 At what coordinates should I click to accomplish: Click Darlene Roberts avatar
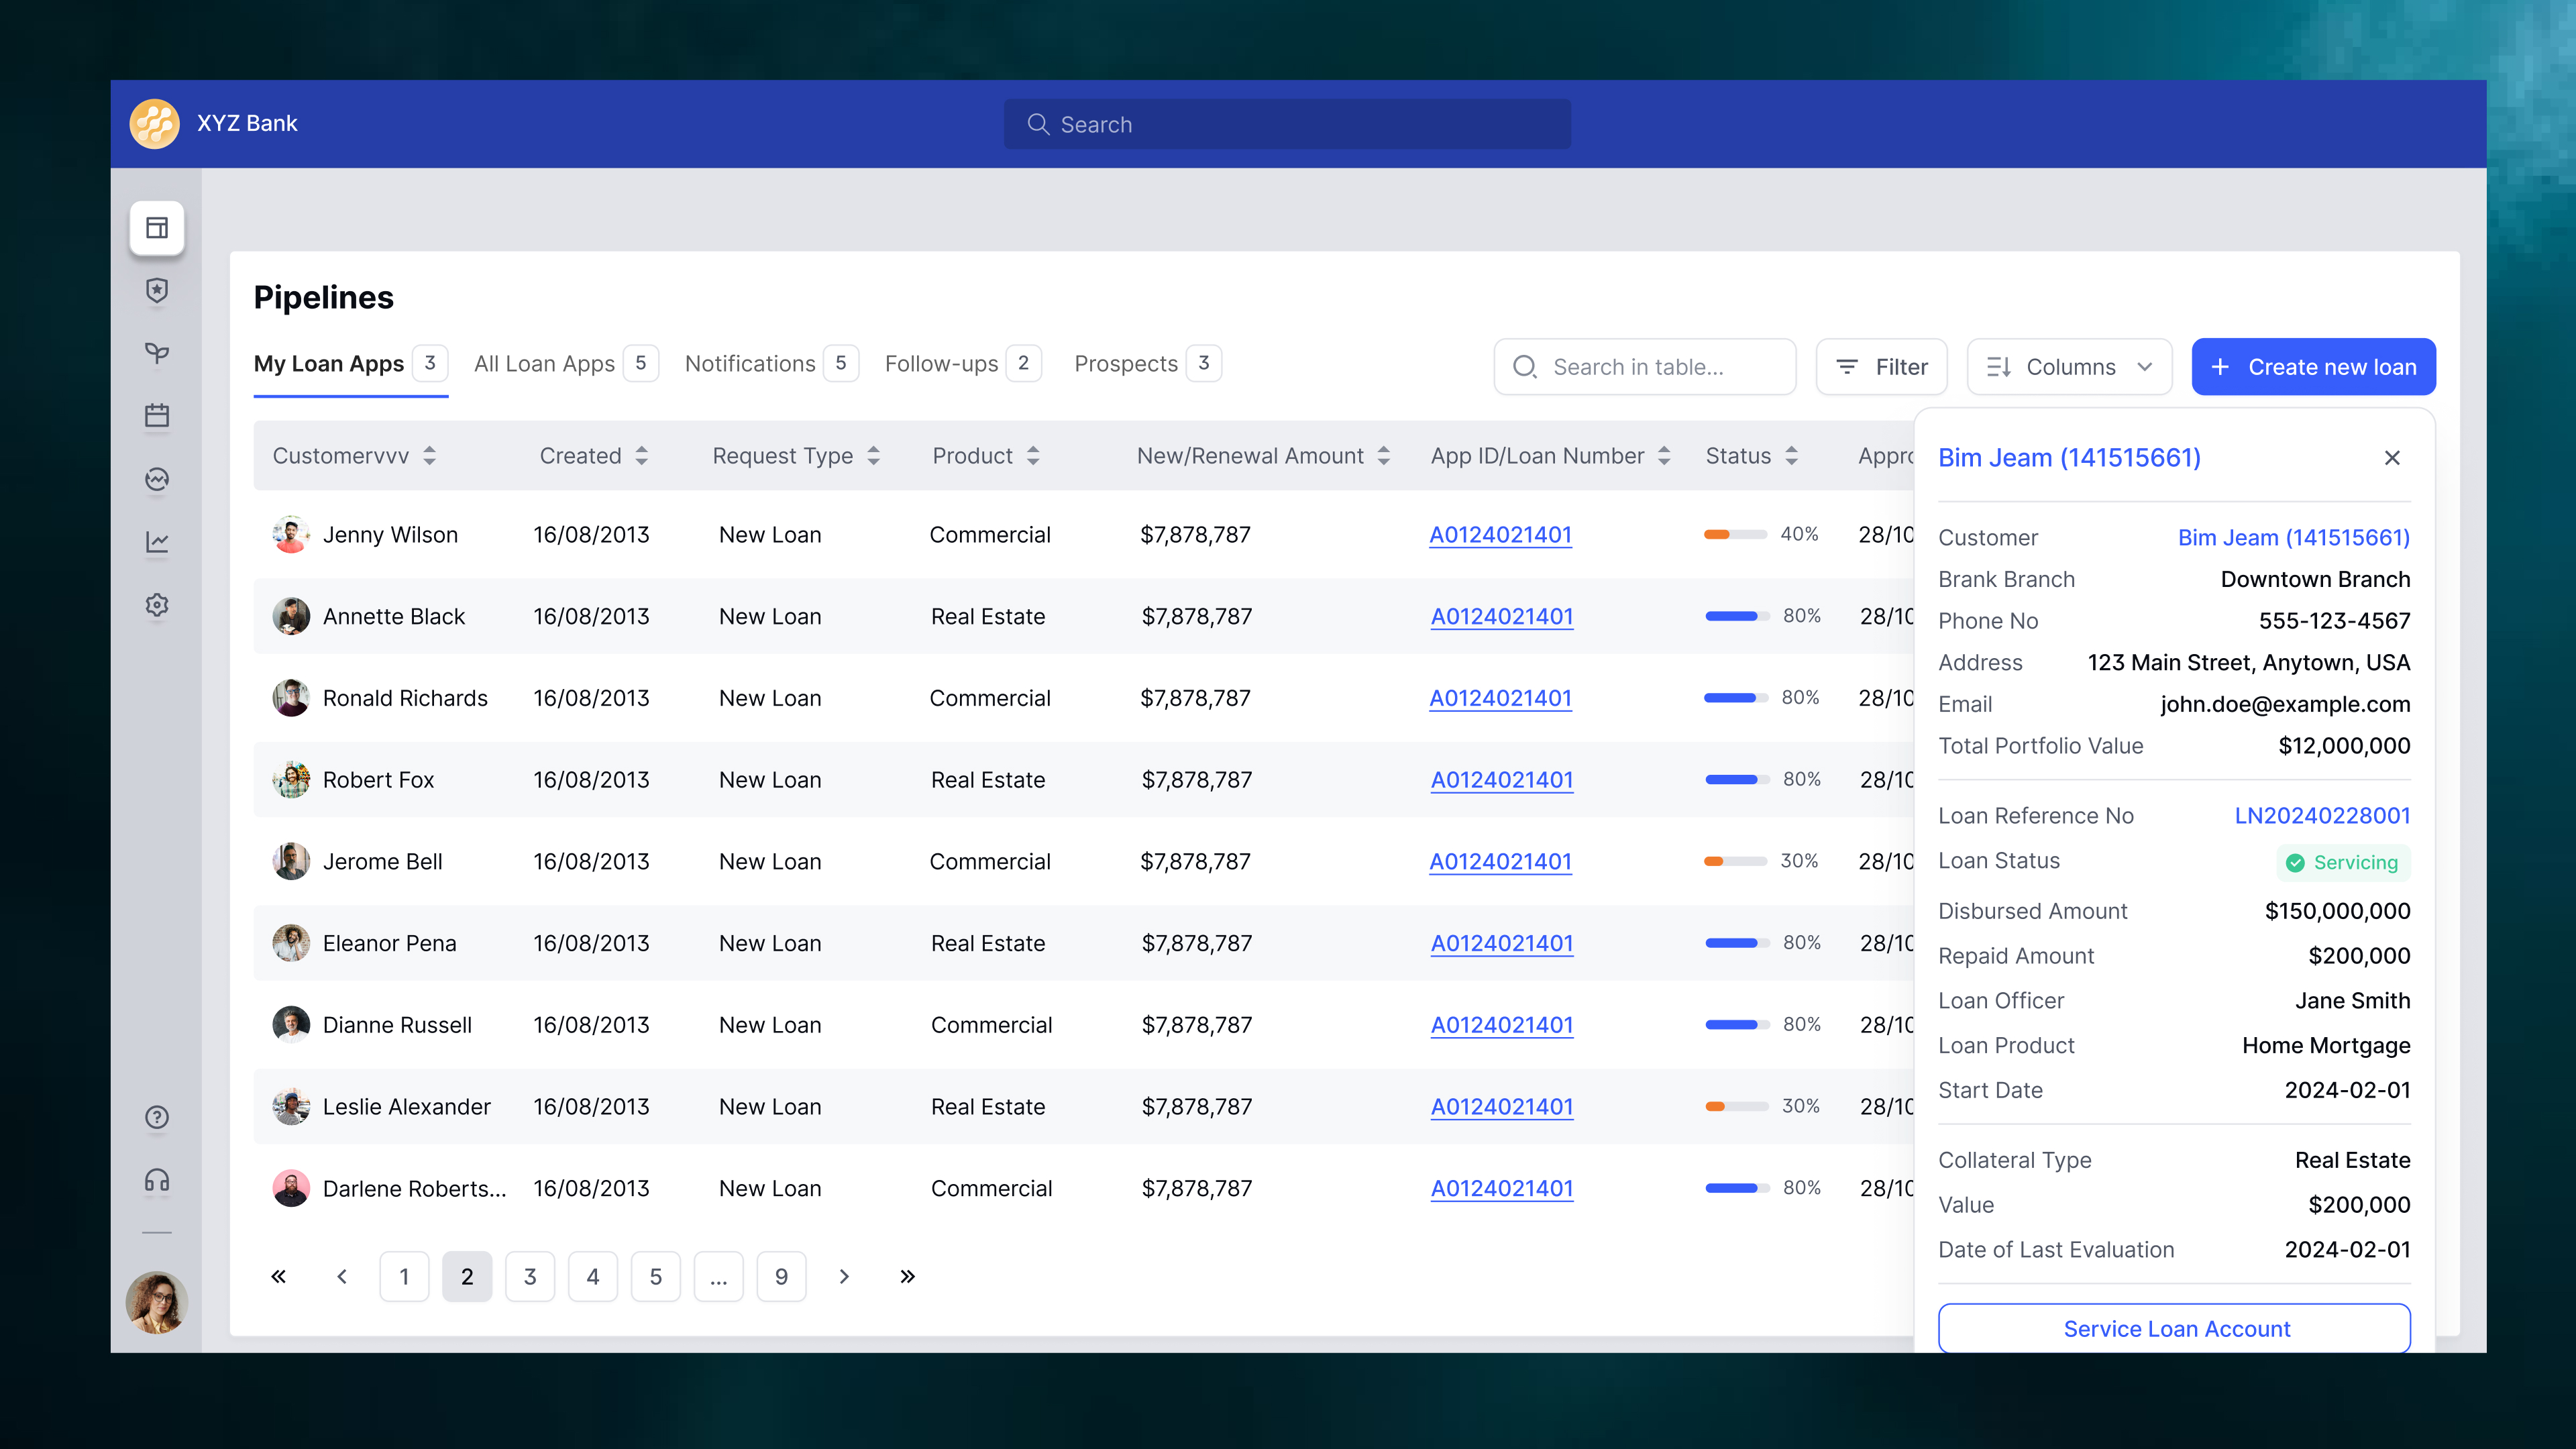291,1188
